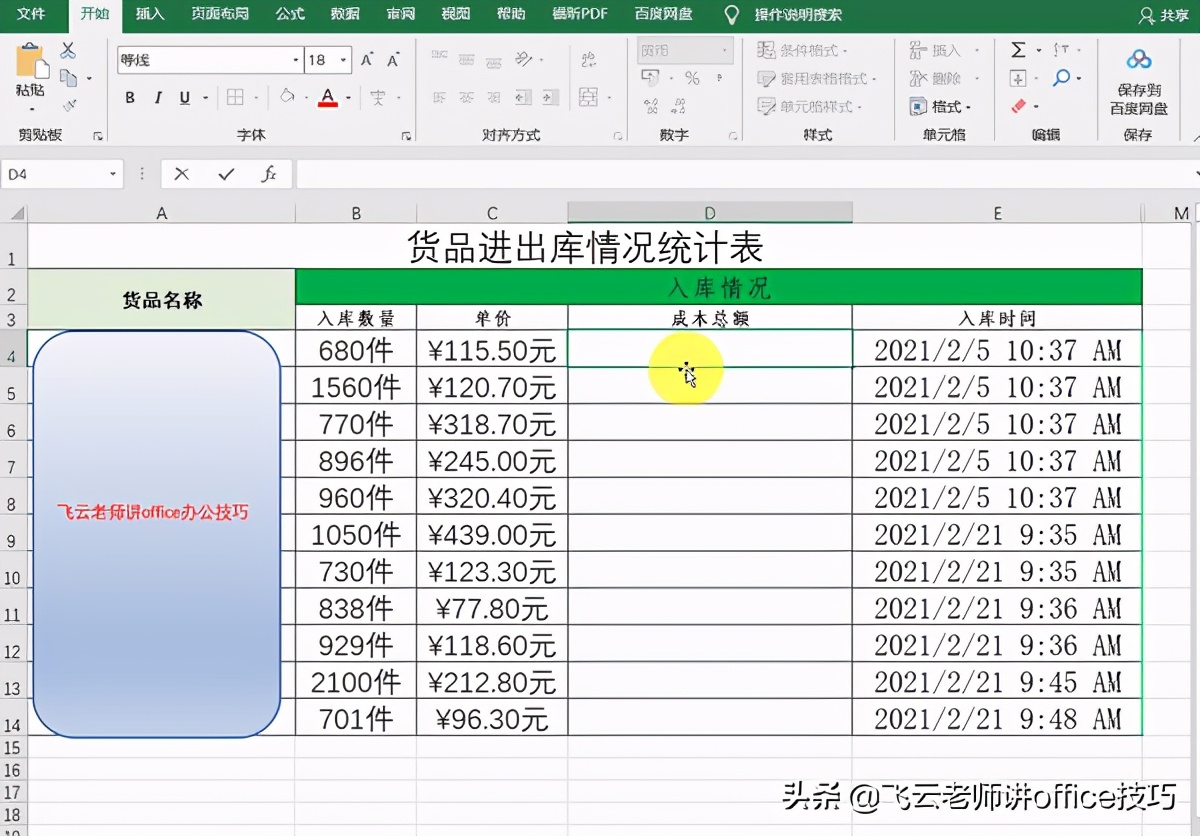Expand the Name Box D4 dropdown
Viewport: 1200px width, 836px height.
click(x=113, y=174)
